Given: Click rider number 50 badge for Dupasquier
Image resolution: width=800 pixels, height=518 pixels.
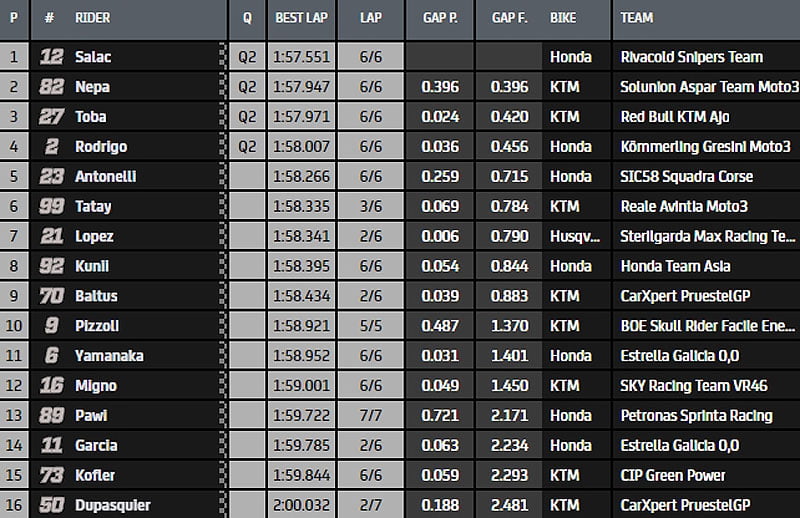Looking at the screenshot, I should 50,505.
